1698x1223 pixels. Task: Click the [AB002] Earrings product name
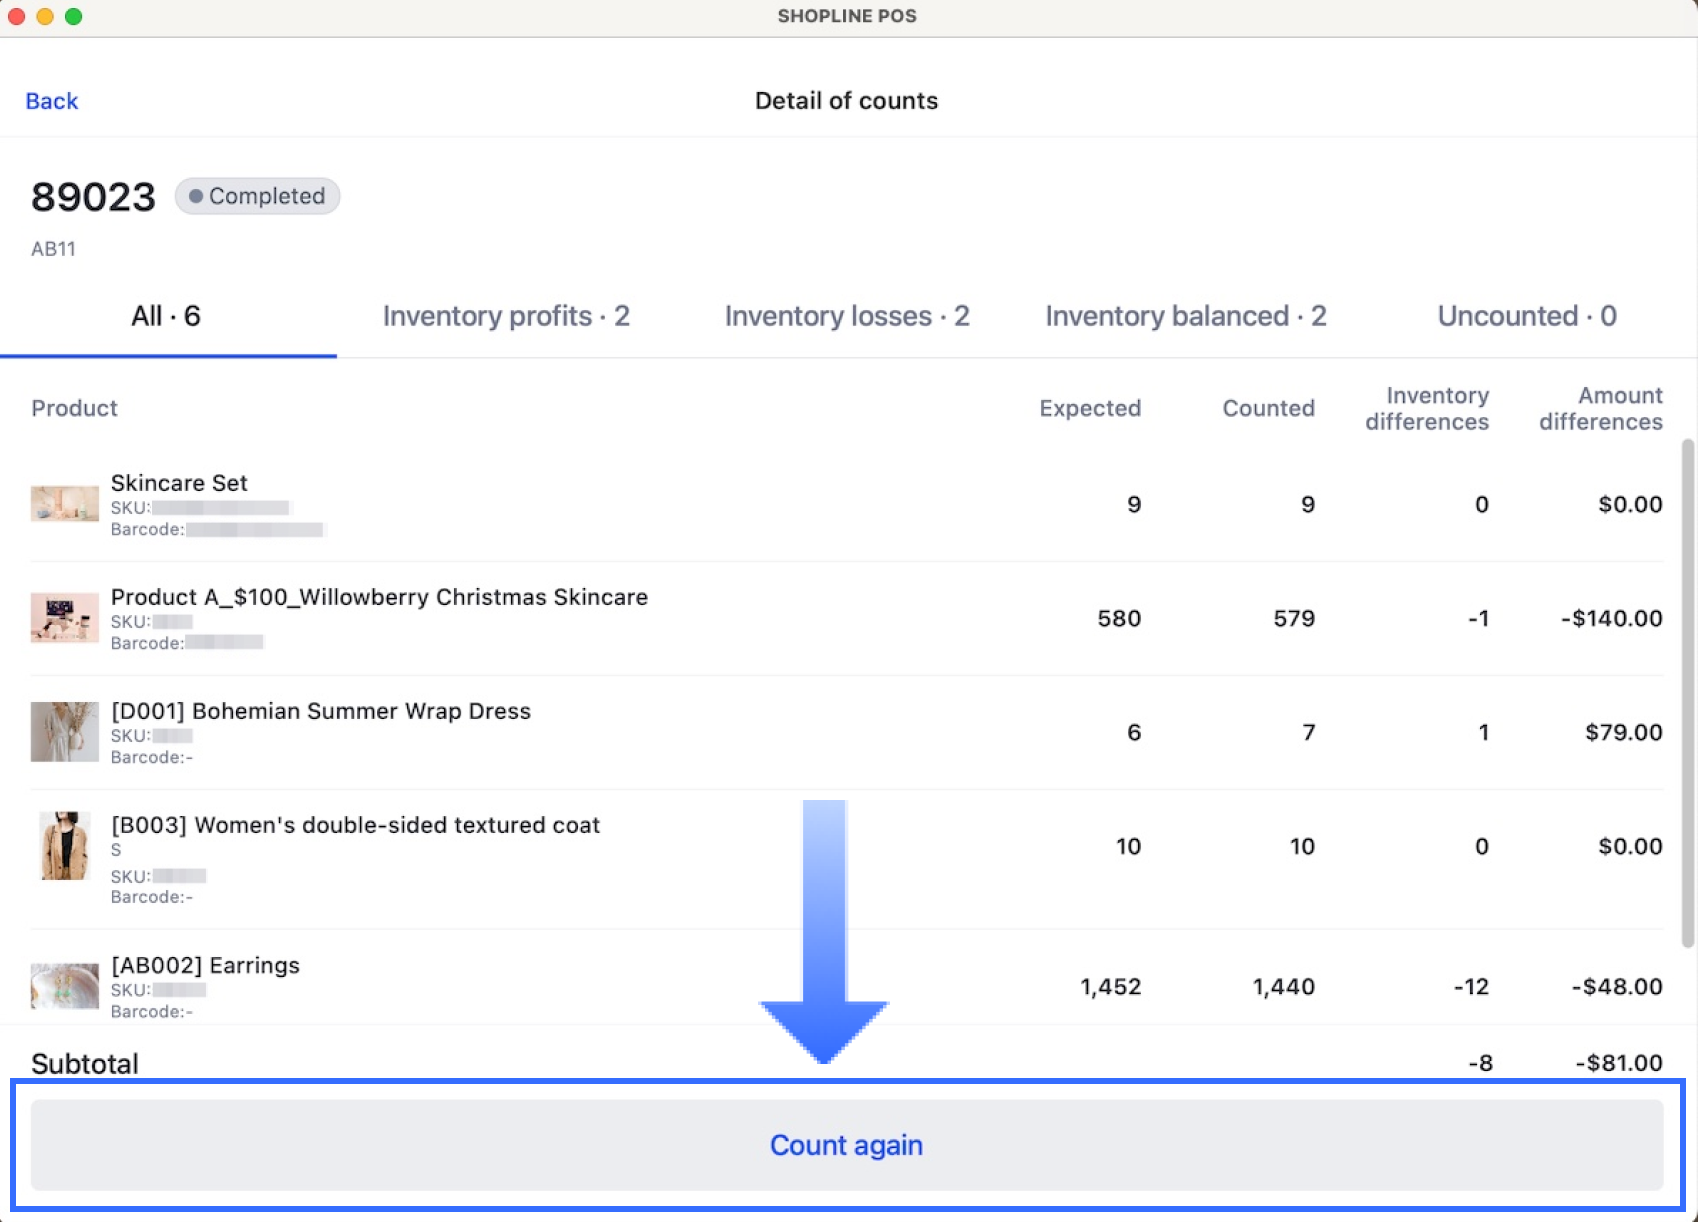point(205,965)
